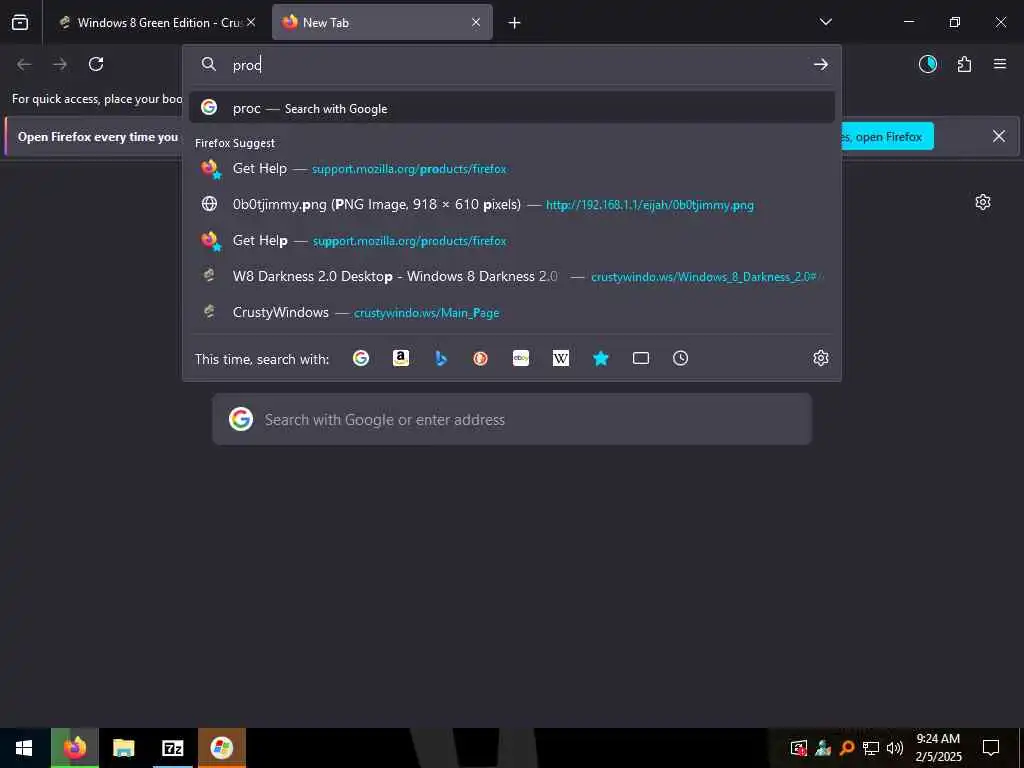This screenshot has height=768, width=1024.
Task: Open volume control tray icon
Action: pos(895,748)
